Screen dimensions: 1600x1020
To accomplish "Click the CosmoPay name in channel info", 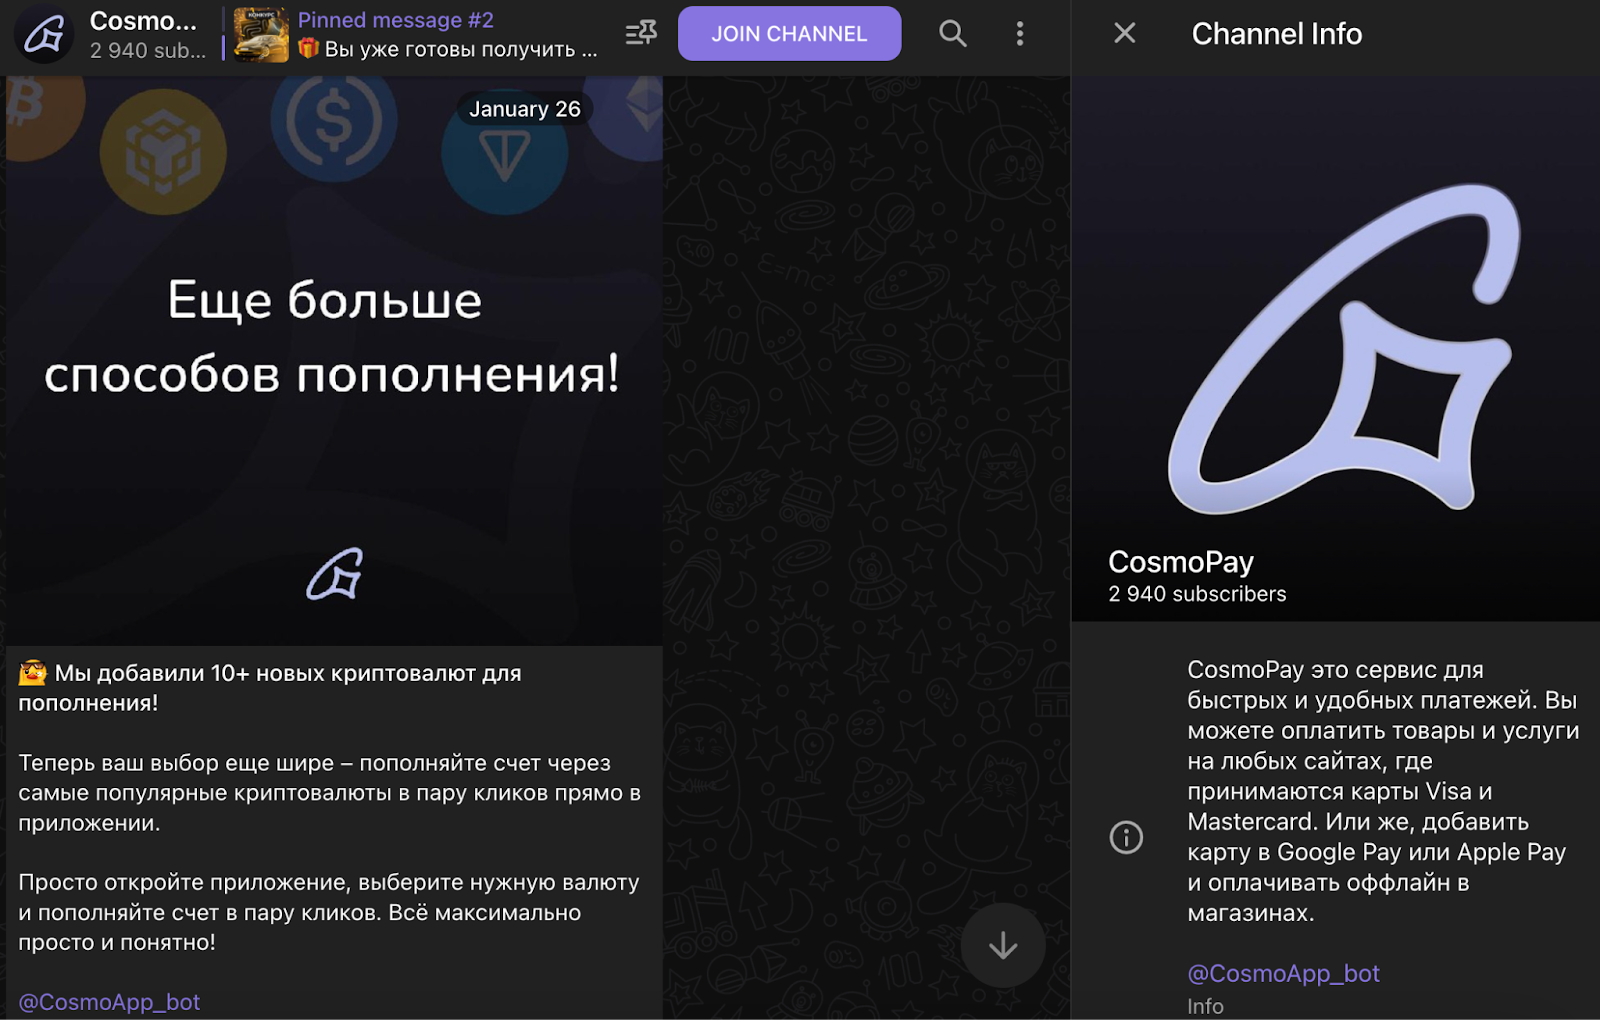I will click(x=1181, y=562).
